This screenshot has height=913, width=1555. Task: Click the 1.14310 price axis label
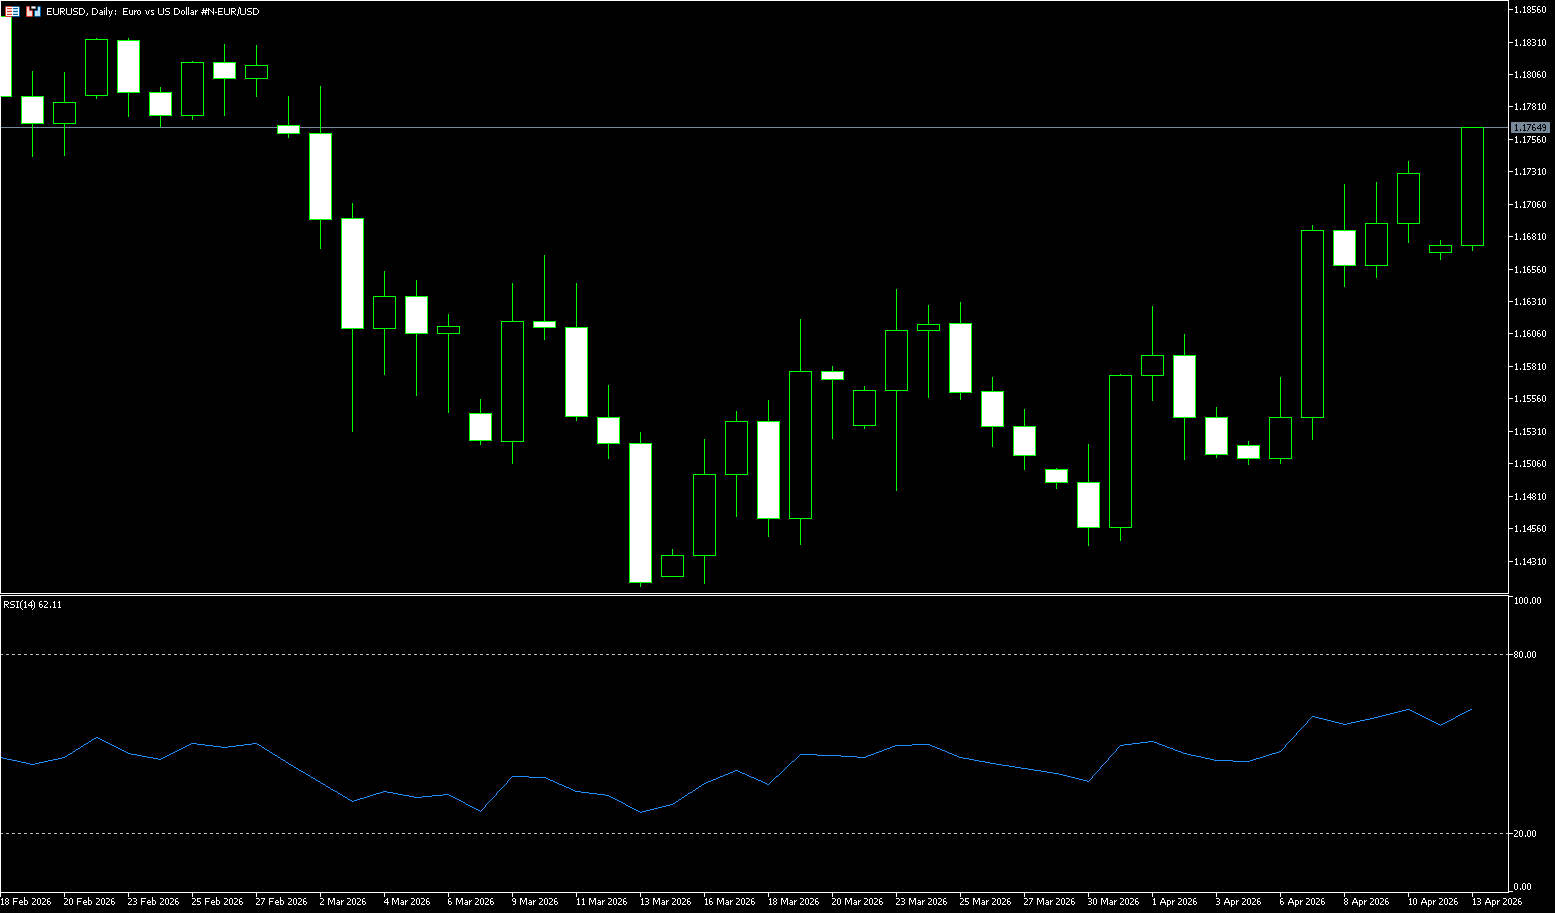1530,561
